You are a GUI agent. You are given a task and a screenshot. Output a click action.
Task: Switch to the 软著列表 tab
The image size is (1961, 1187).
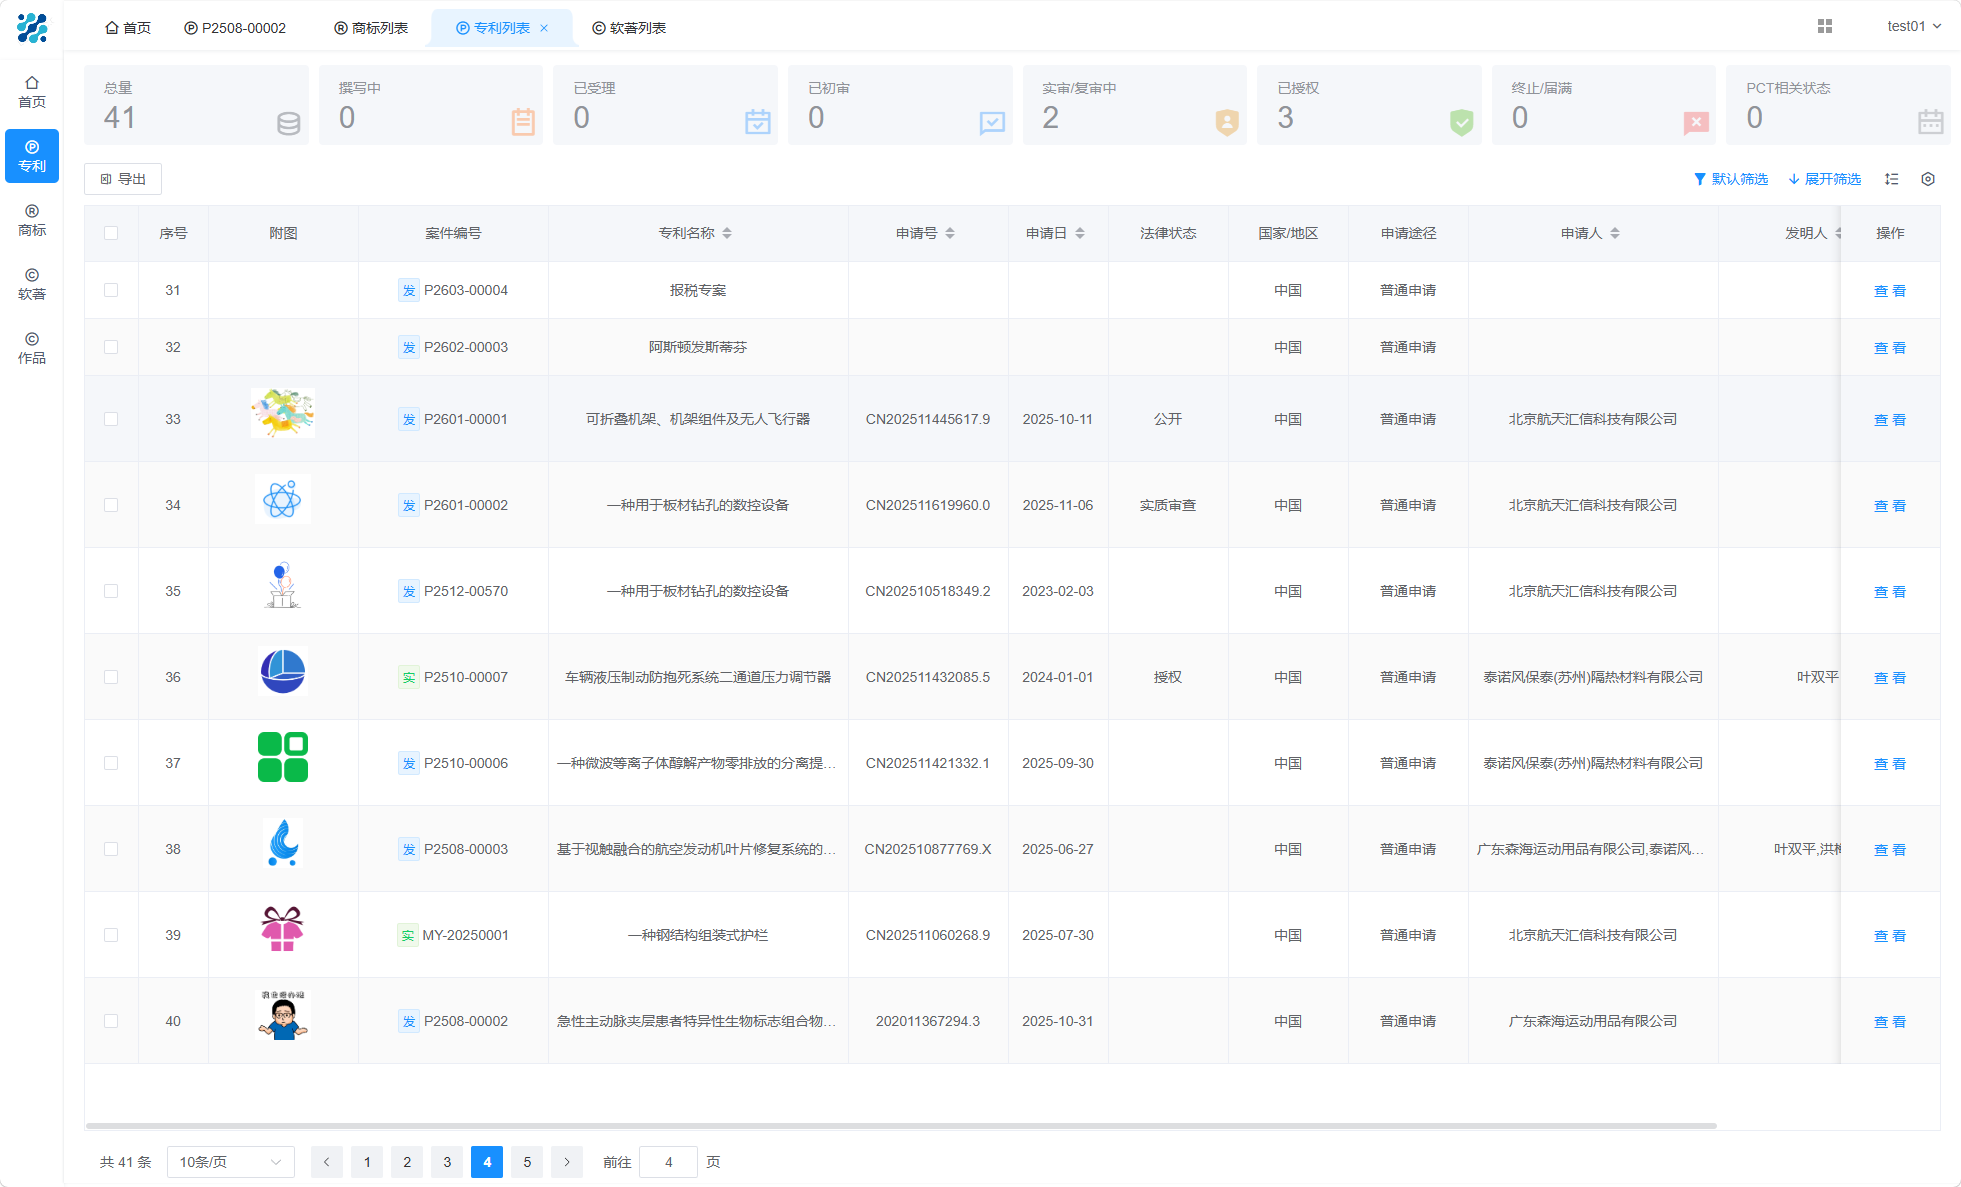point(629,28)
